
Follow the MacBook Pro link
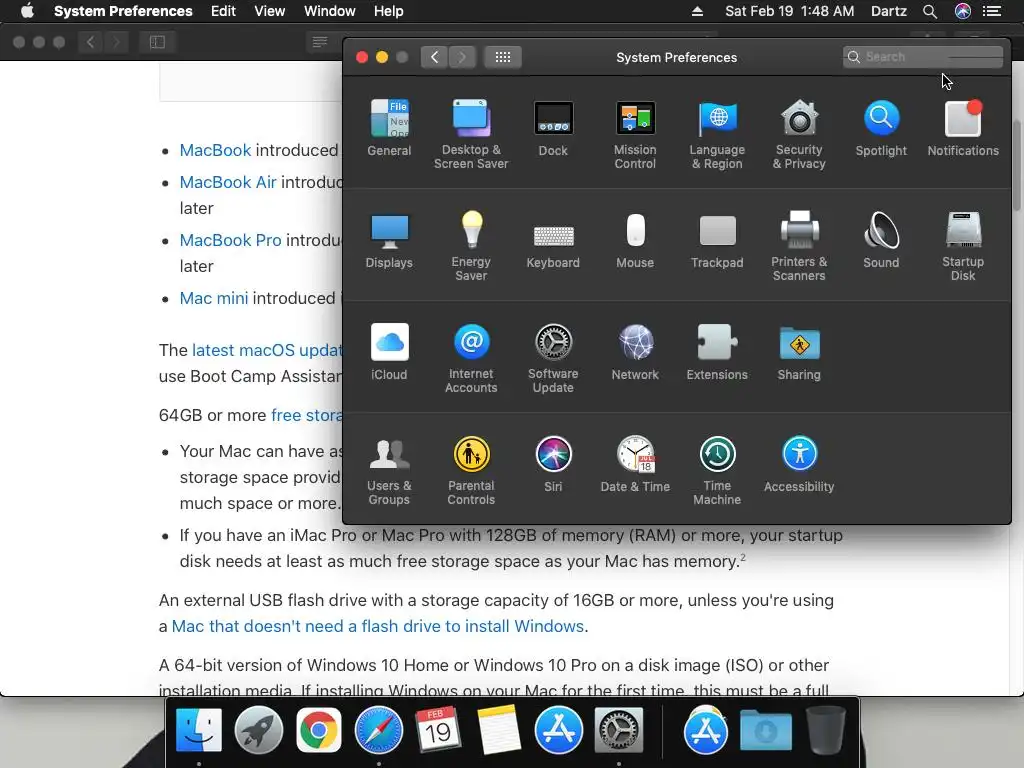pyautogui.click(x=231, y=240)
